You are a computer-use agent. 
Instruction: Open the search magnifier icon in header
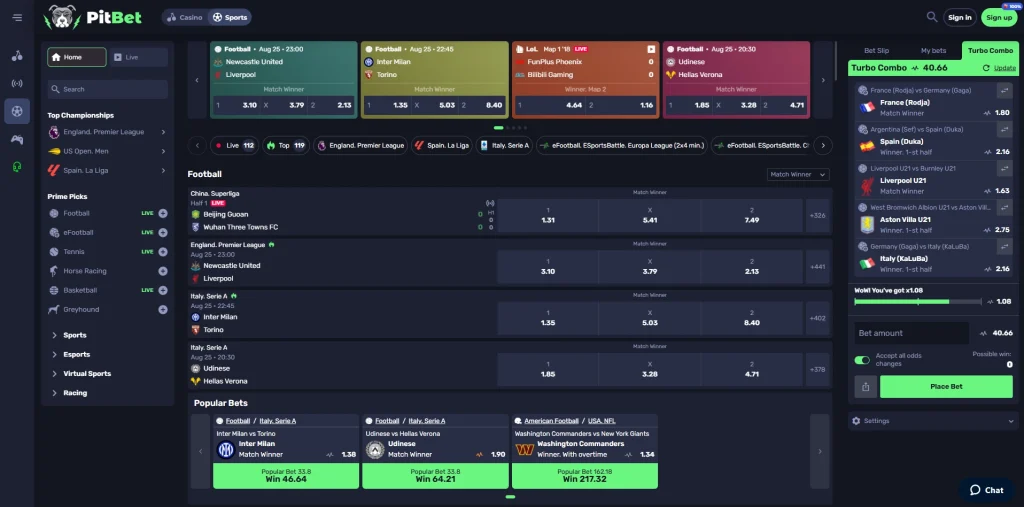[x=932, y=17]
